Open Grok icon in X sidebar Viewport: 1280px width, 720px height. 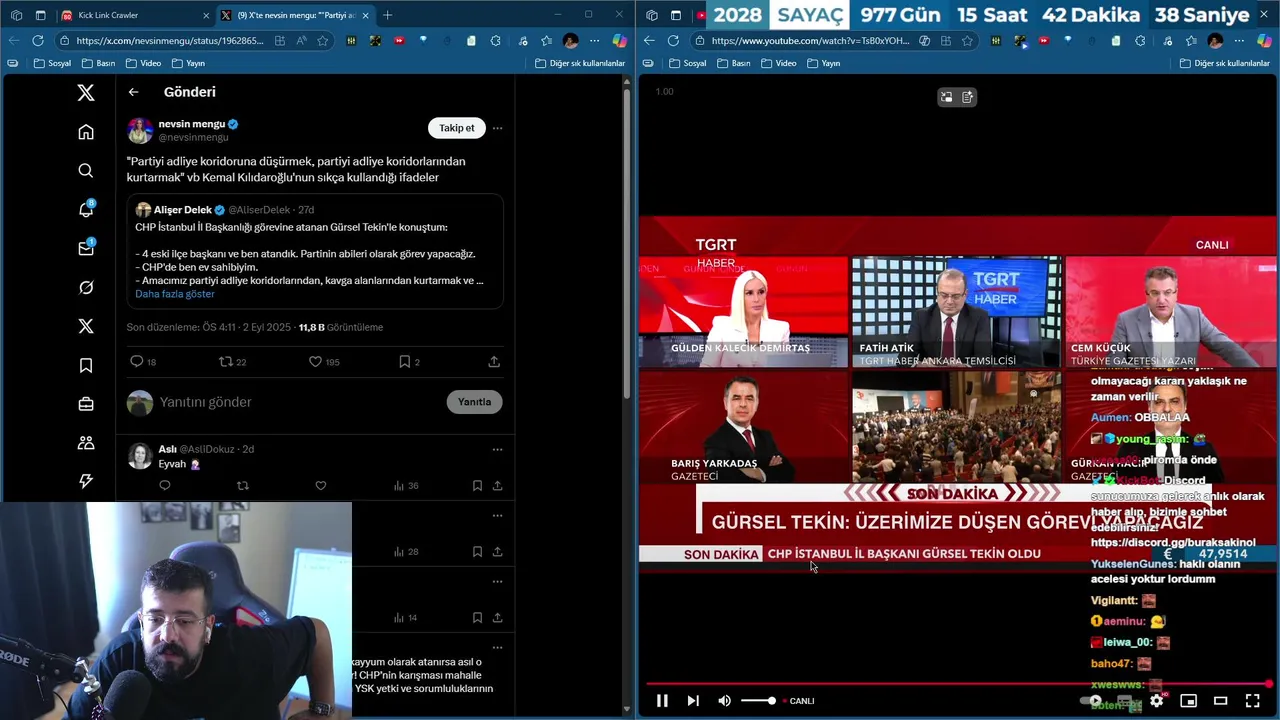pyautogui.click(x=86, y=287)
